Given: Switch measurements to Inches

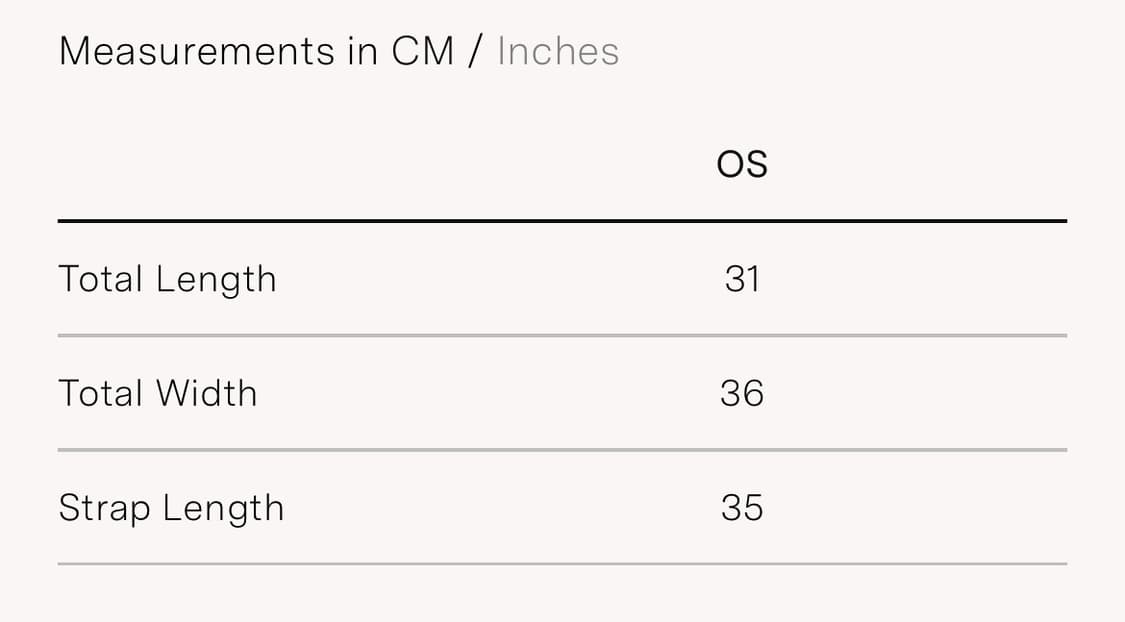Looking at the screenshot, I should (x=558, y=52).
